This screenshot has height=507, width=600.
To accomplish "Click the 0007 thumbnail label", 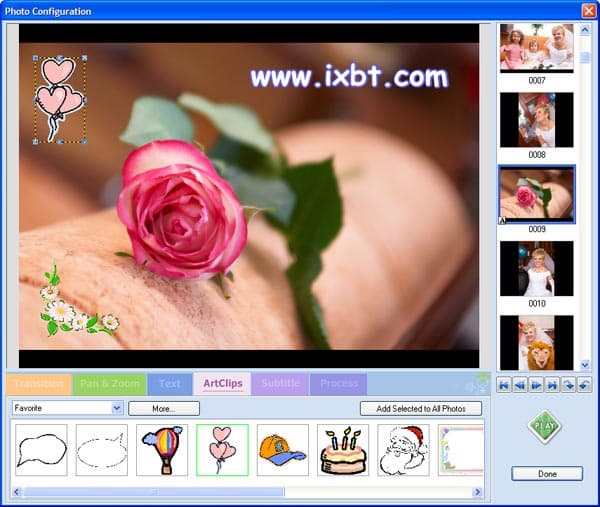I will [x=537, y=80].
